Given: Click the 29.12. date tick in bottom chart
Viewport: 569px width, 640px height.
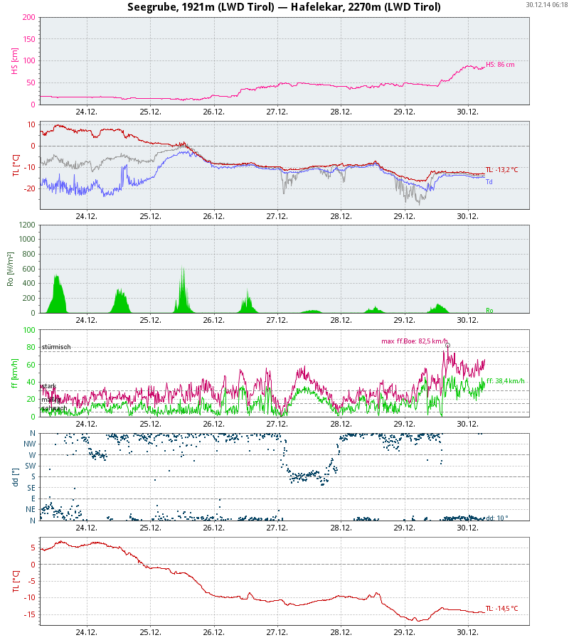Looking at the screenshot, I should tap(404, 632).
